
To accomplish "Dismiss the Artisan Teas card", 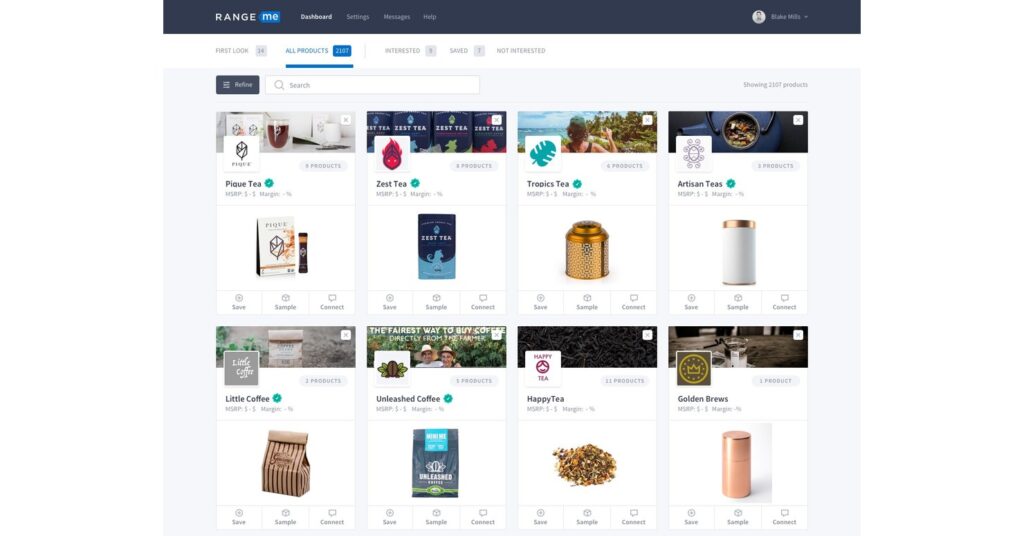I will (x=798, y=120).
